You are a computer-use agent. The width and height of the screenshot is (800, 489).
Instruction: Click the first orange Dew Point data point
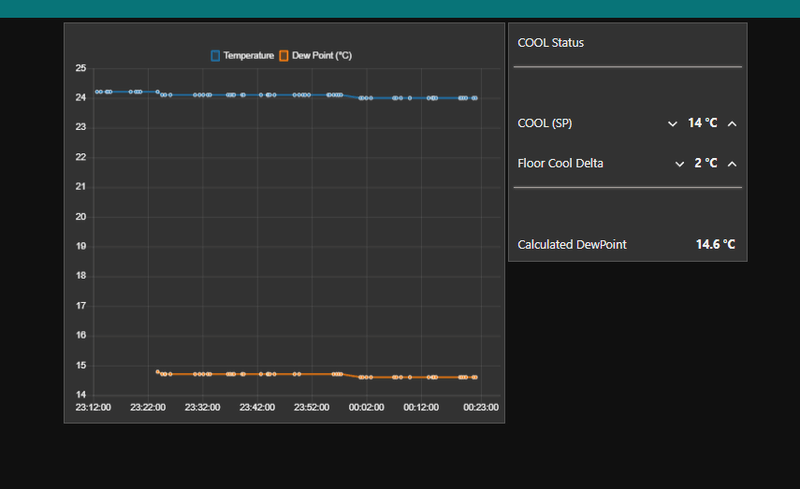(158, 371)
